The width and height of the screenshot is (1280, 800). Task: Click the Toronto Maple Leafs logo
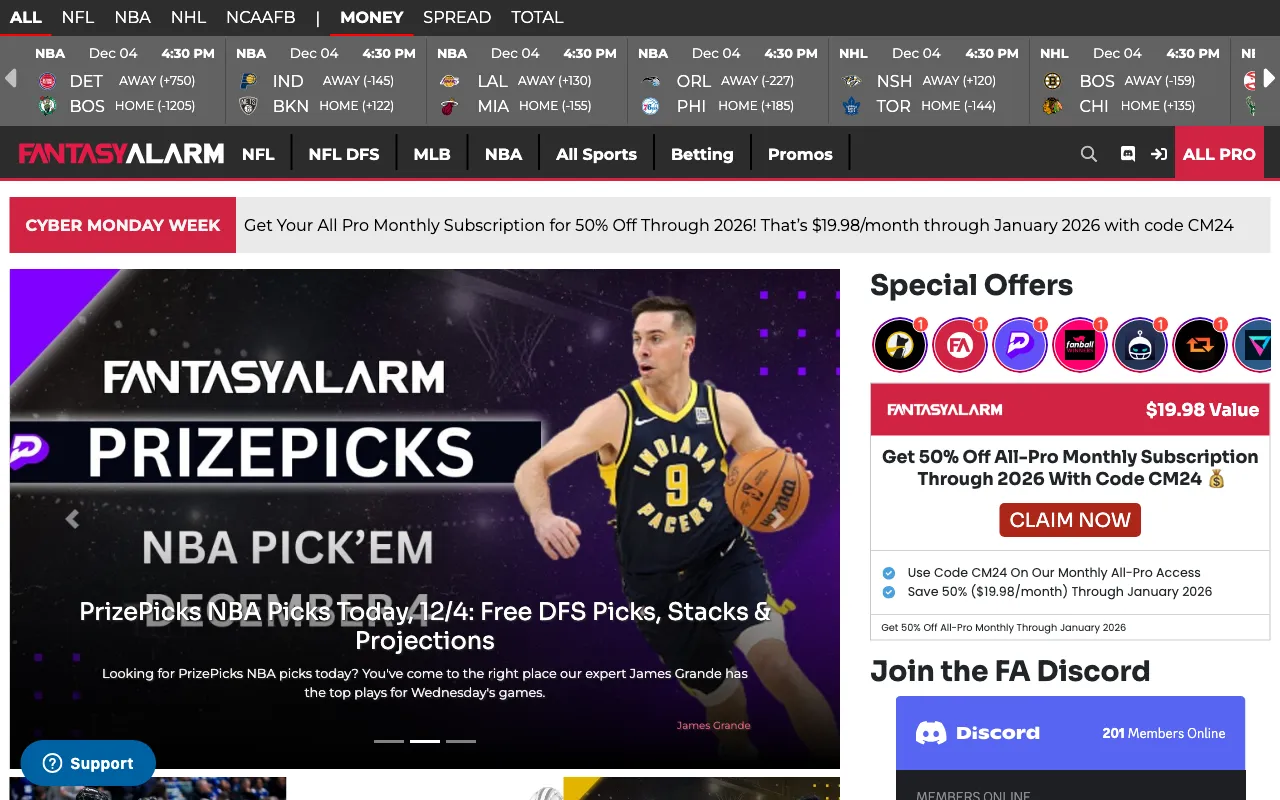click(x=851, y=106)
